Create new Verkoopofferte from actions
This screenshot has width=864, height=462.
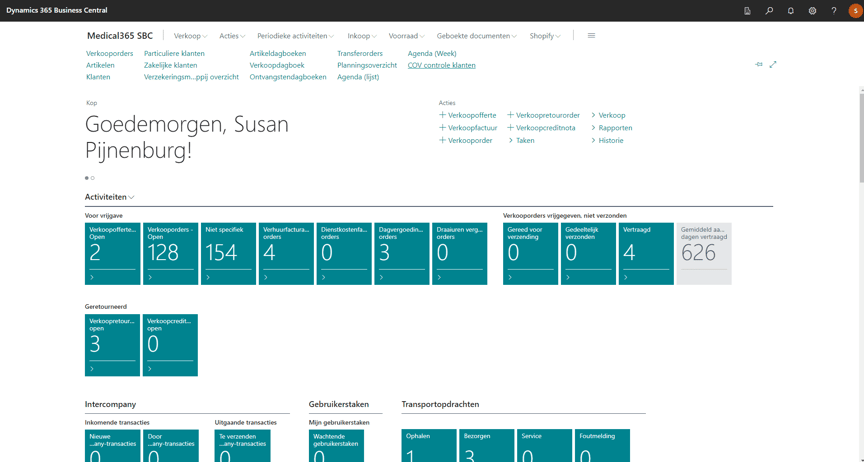point(468,115)
